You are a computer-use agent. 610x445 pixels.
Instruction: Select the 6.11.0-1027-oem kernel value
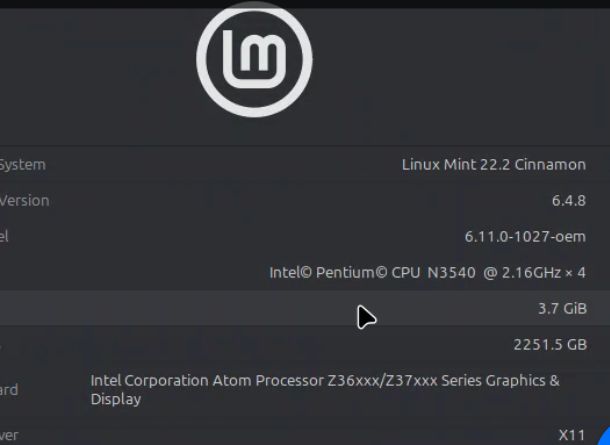pos(525,236)
